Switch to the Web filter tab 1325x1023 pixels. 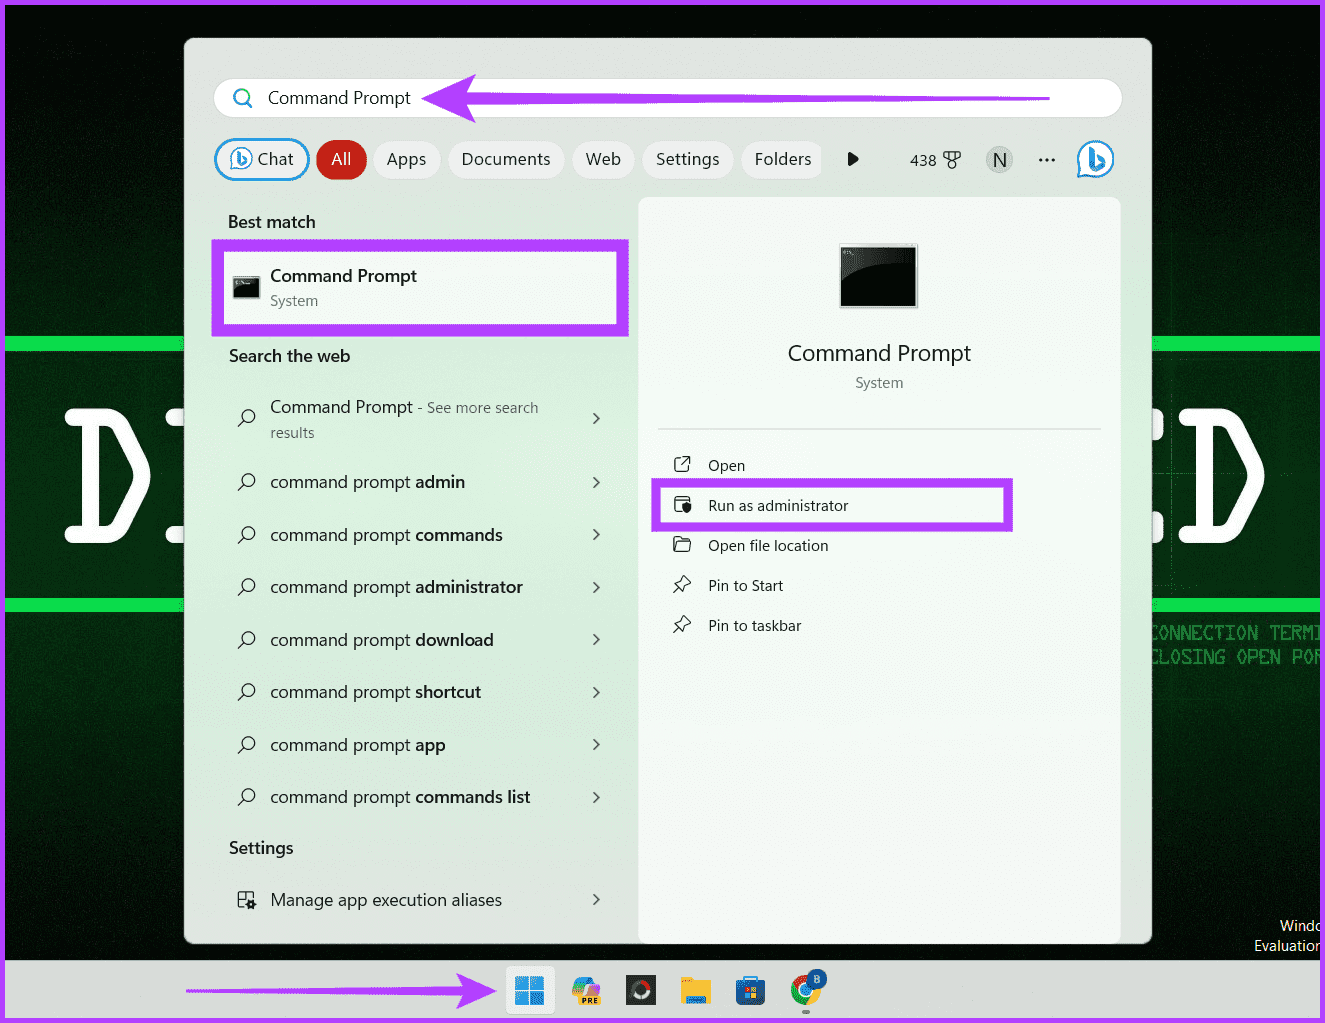pos(603,159)
